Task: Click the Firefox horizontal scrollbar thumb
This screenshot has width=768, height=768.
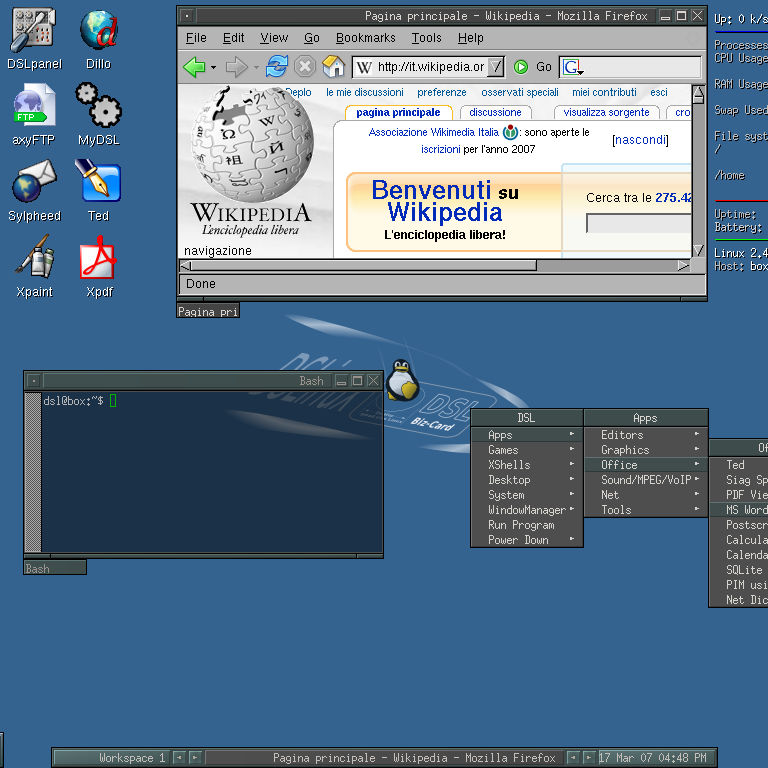Action: point(363,265)
